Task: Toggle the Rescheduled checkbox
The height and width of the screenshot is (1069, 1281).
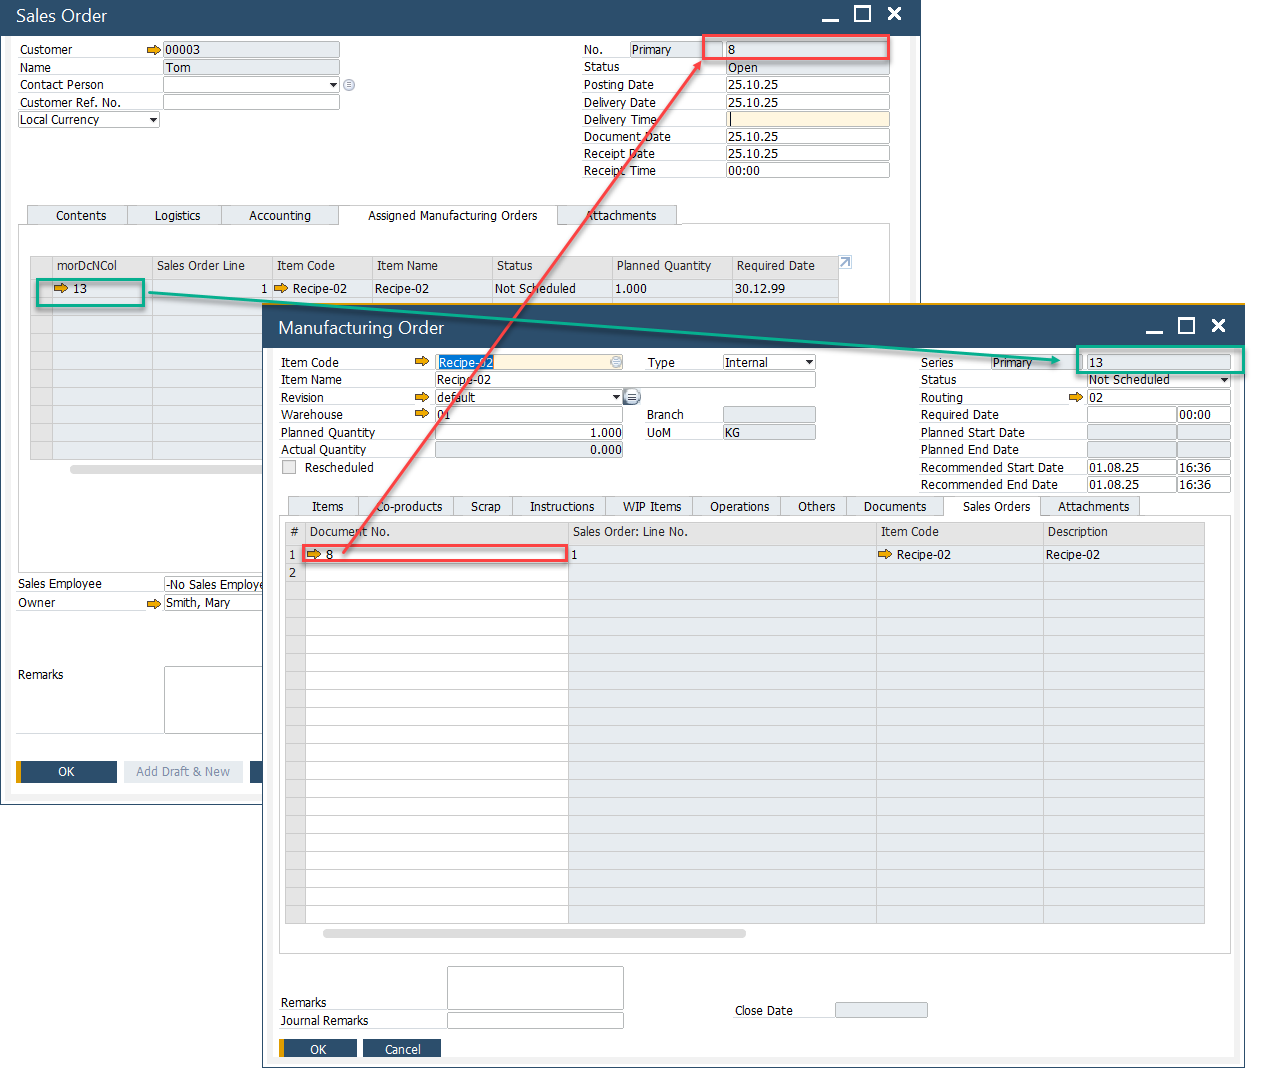Action: pyautogui.click(x=290, y=468)
